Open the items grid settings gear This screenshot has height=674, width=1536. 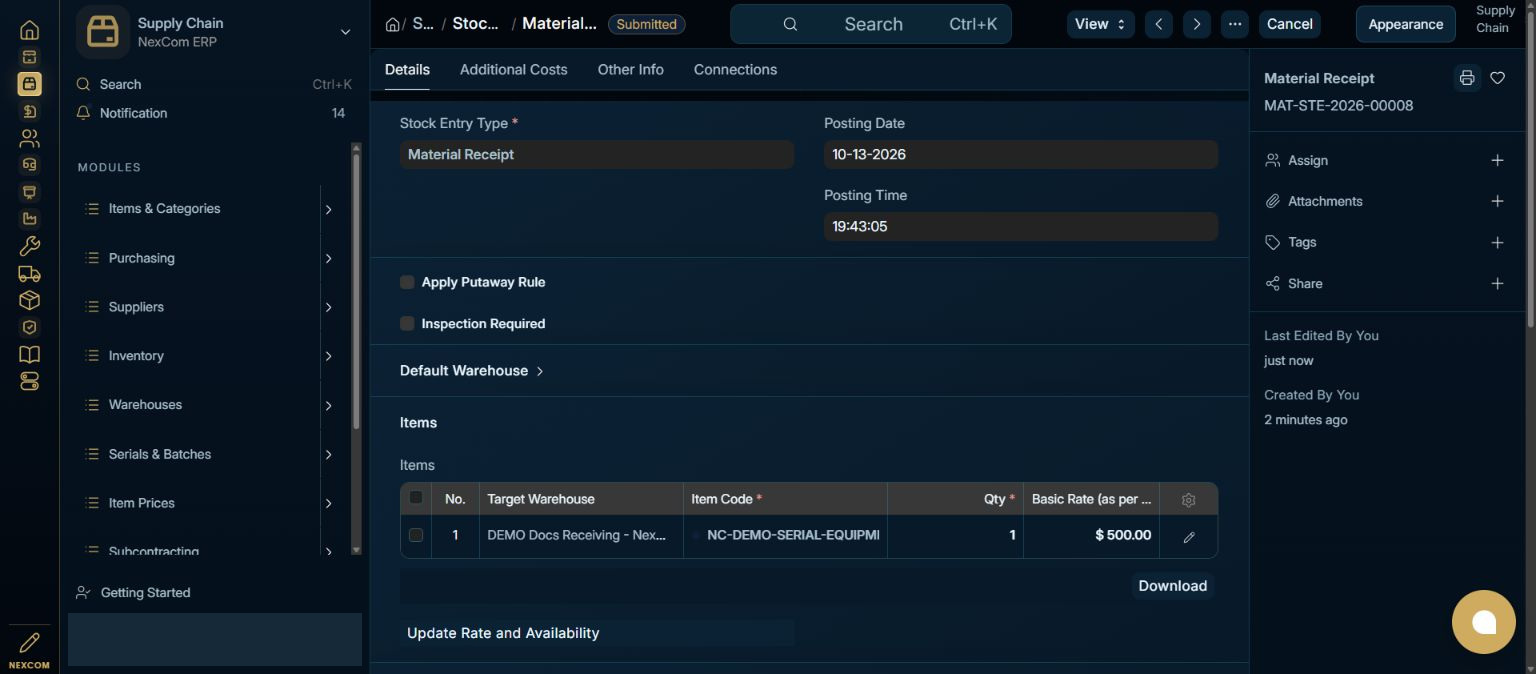[x=1188, y=499]
